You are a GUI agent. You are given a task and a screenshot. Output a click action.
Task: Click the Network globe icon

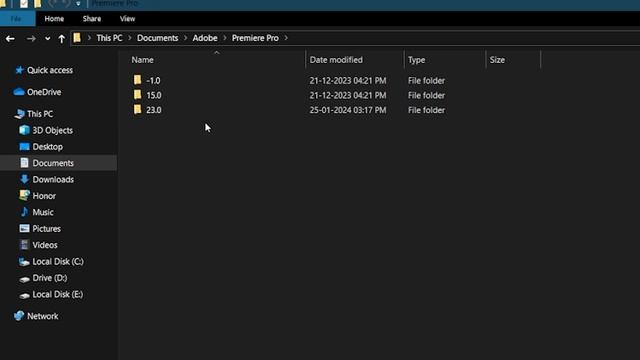(x=19, y=316)
